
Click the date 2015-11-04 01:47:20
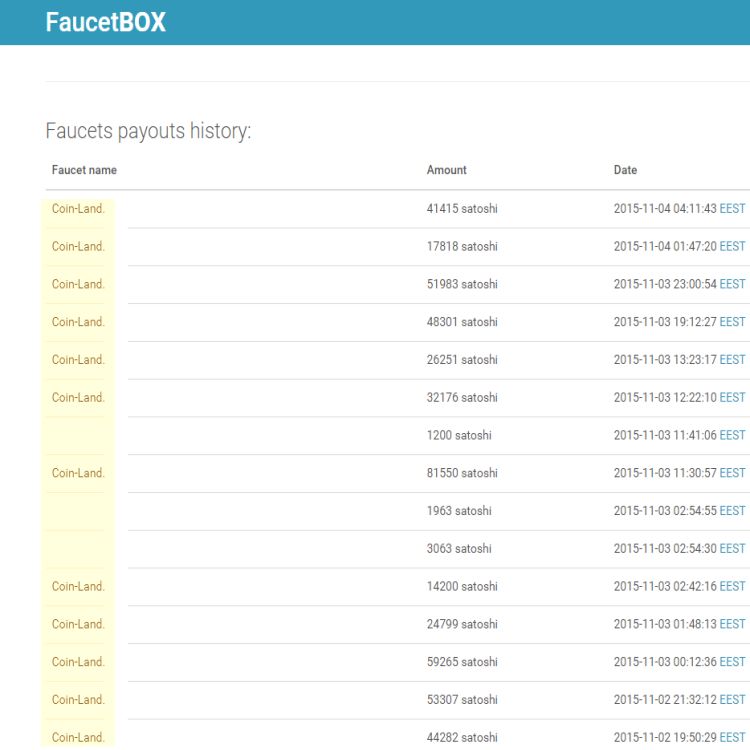(x=665, y=246)
